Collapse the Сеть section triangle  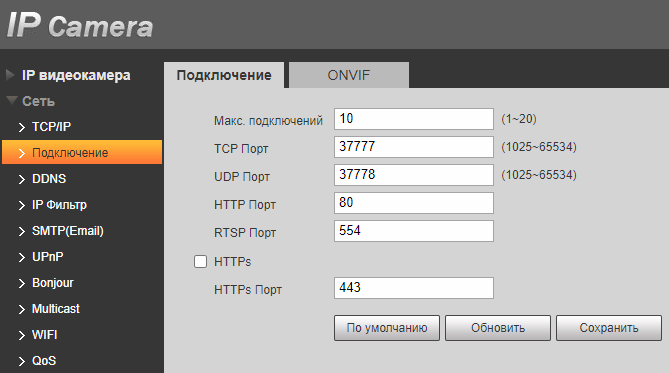(12, 101)
